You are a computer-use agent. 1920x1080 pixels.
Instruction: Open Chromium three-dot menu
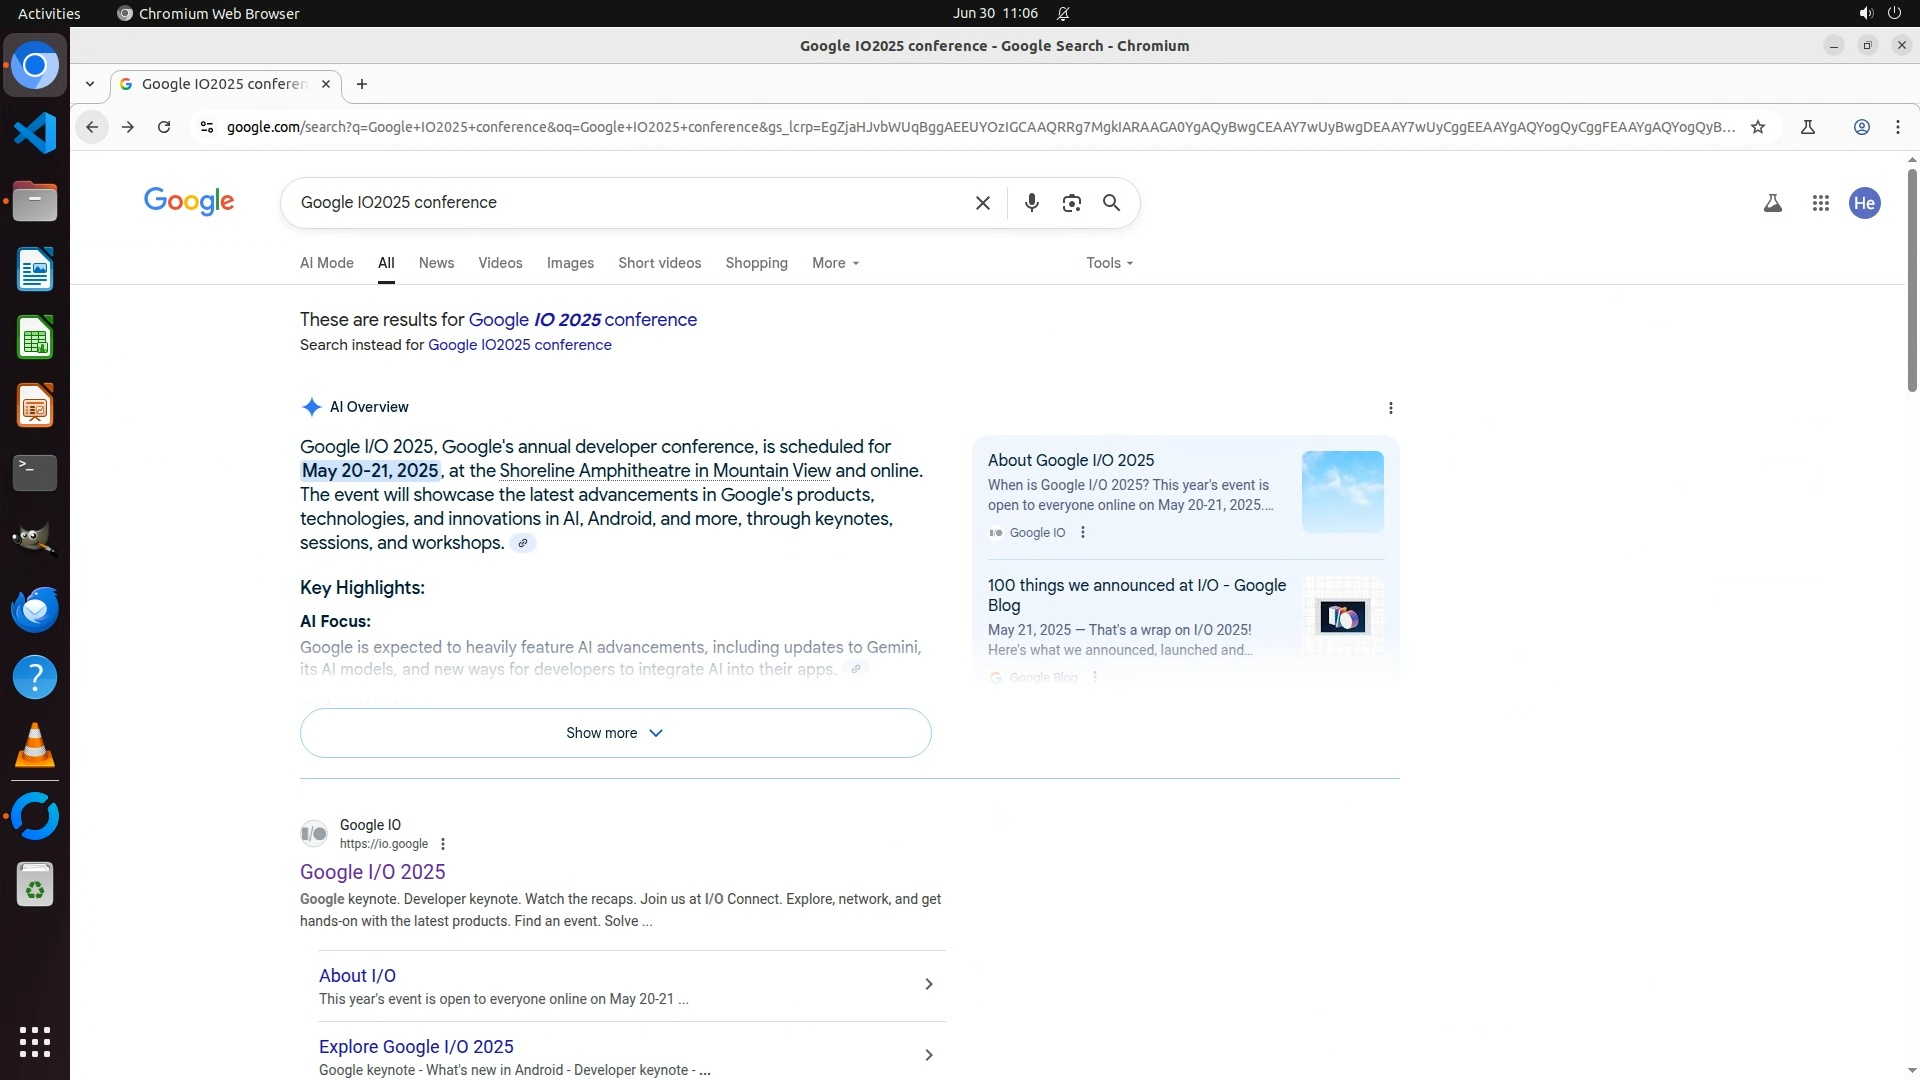coord(1897,127)
